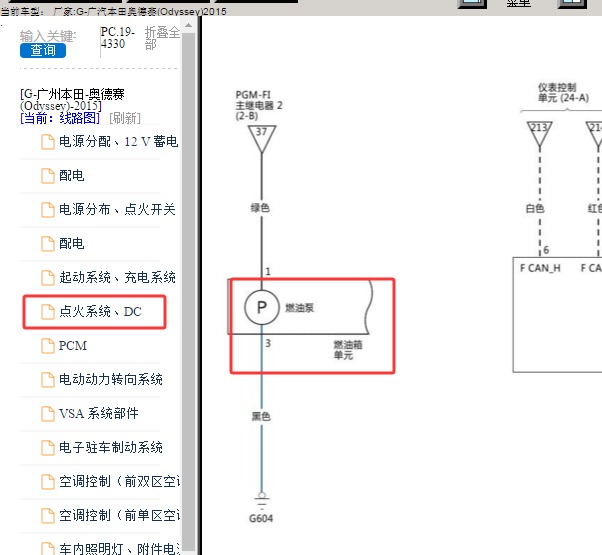Open the PCM tree item

73,345
